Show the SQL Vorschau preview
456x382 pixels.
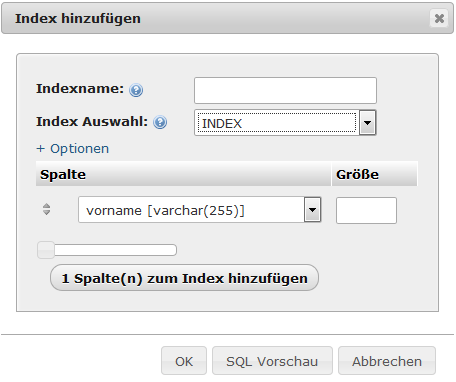pyautogui.click(x=272, y=361)
